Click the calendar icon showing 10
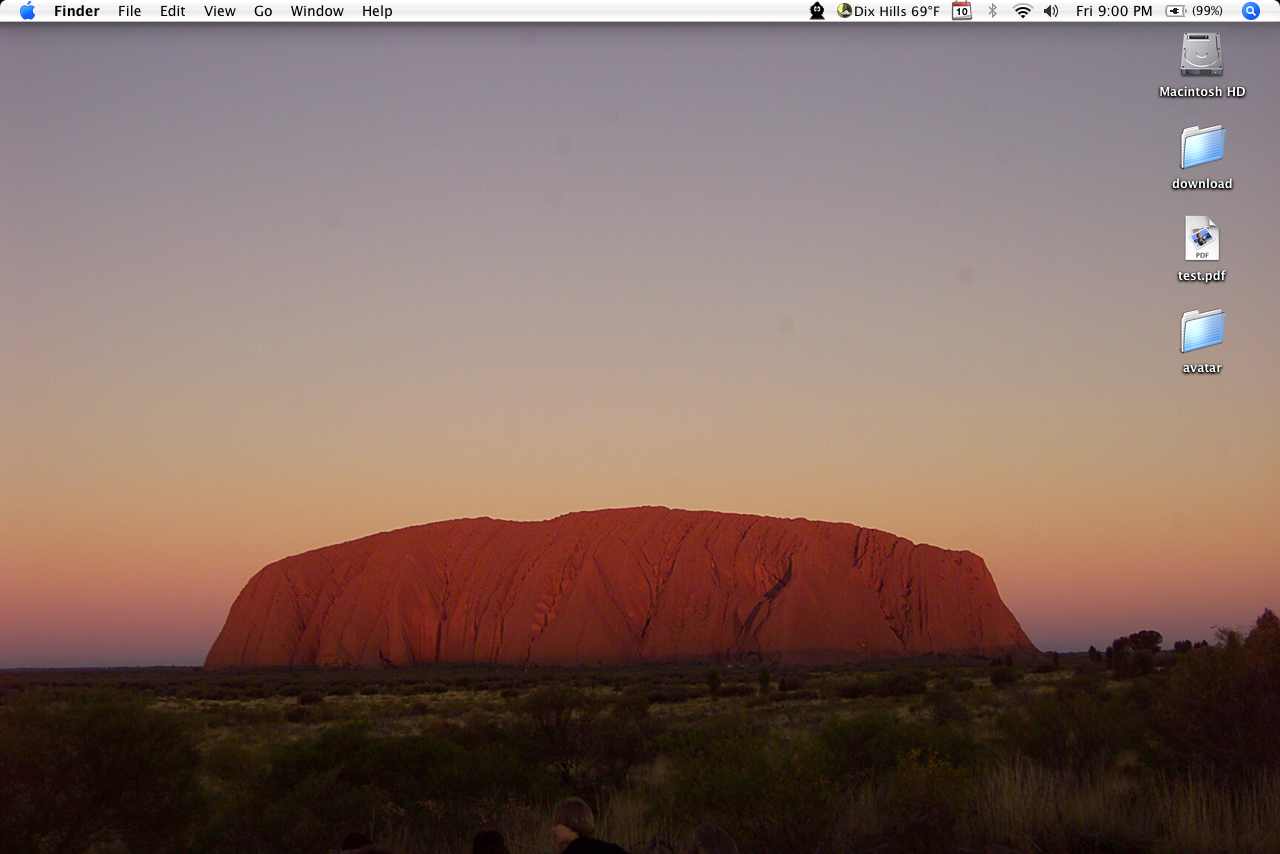 coord(961,11)
